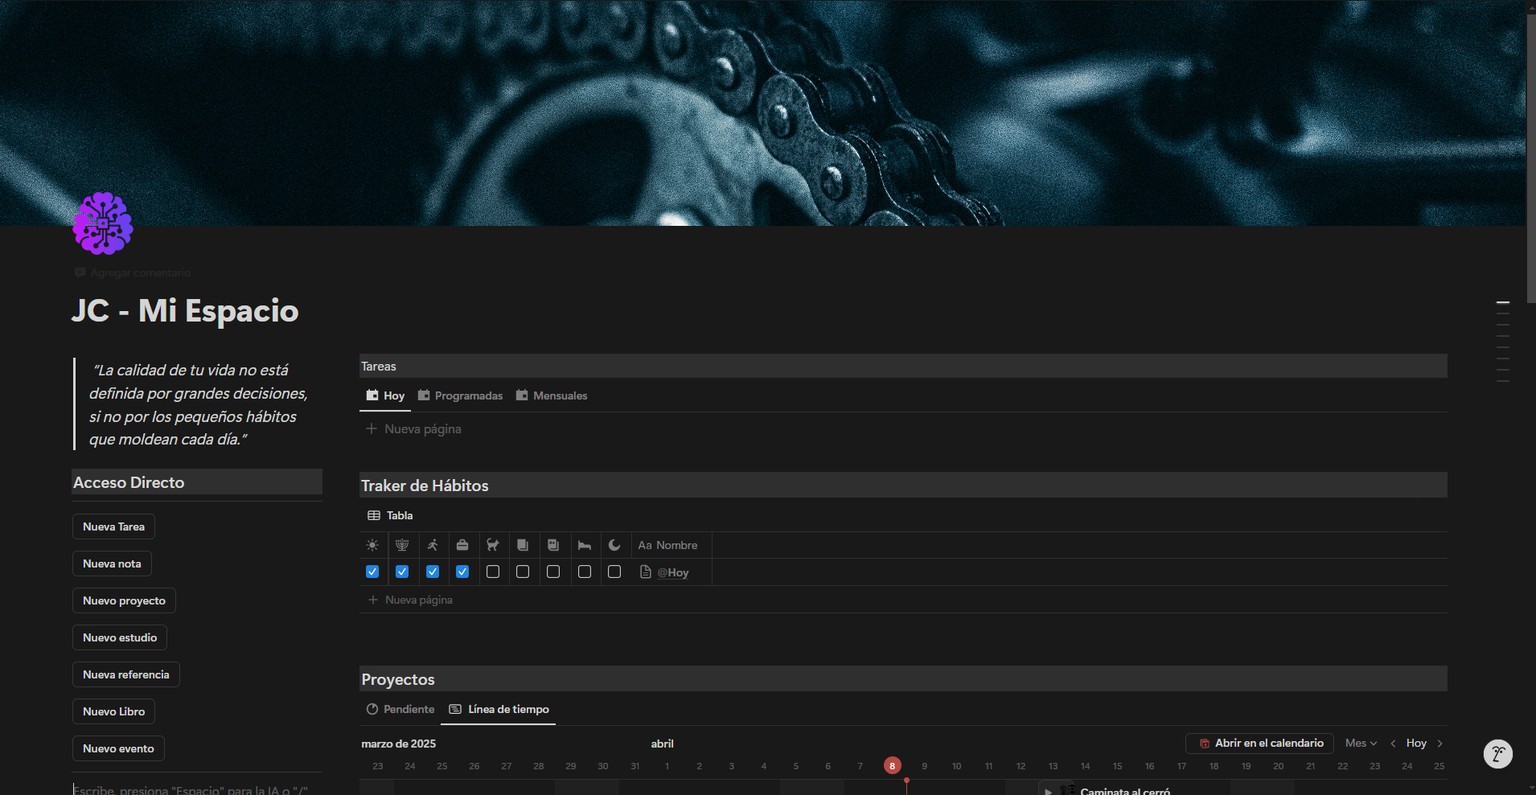Uncheck the briefcase habit checkbox
The width and height of the screenshot is (1536, 795).
click(x=462, y=572)
